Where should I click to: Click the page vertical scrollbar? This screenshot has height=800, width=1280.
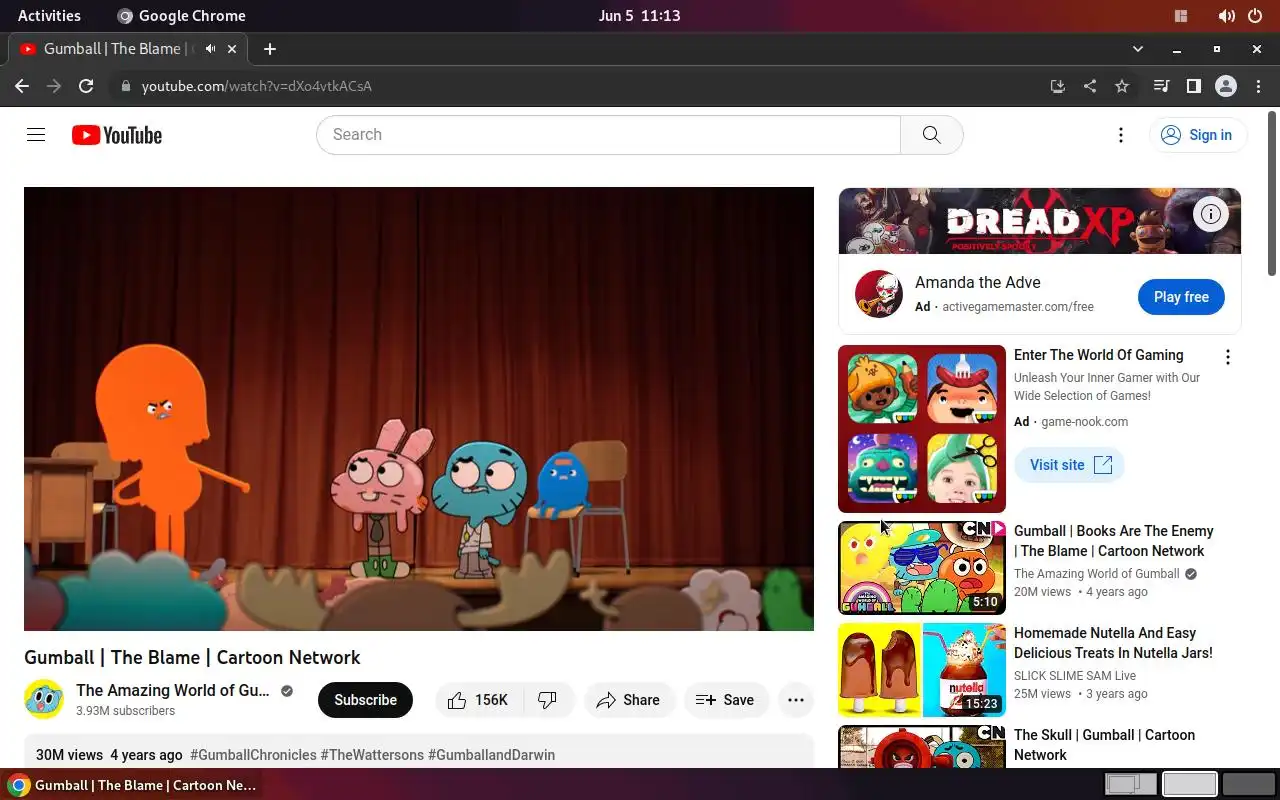click(1272, 195)
